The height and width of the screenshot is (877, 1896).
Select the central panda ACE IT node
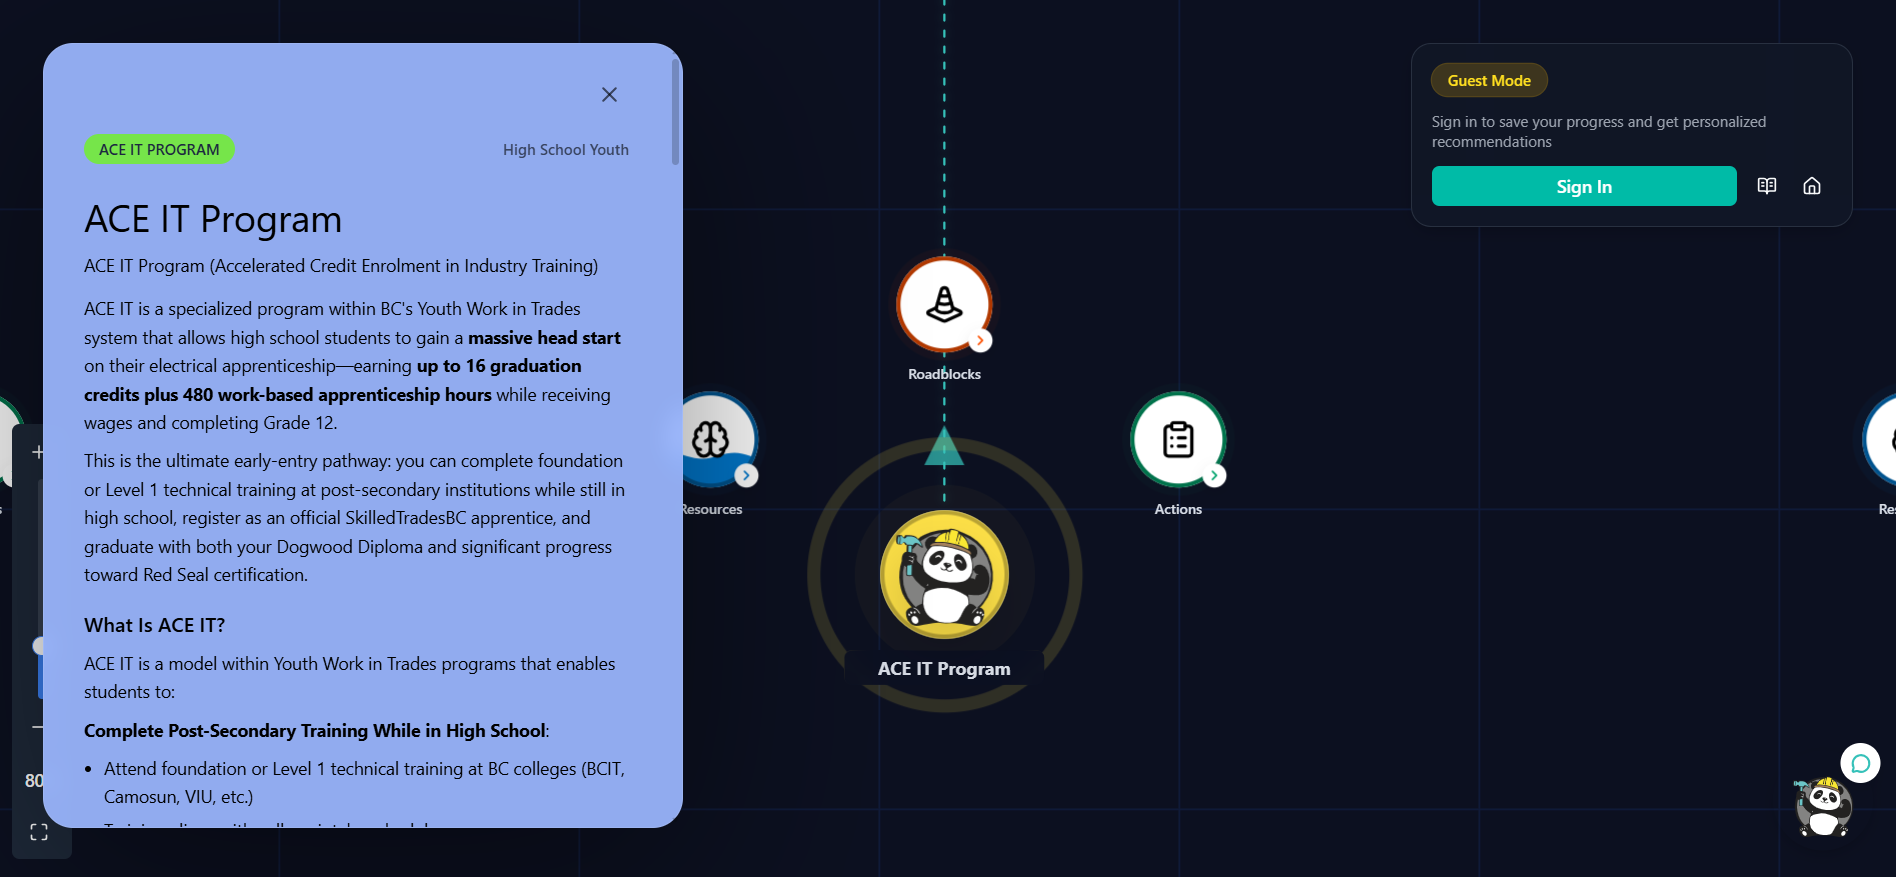(x=944, y=575)
